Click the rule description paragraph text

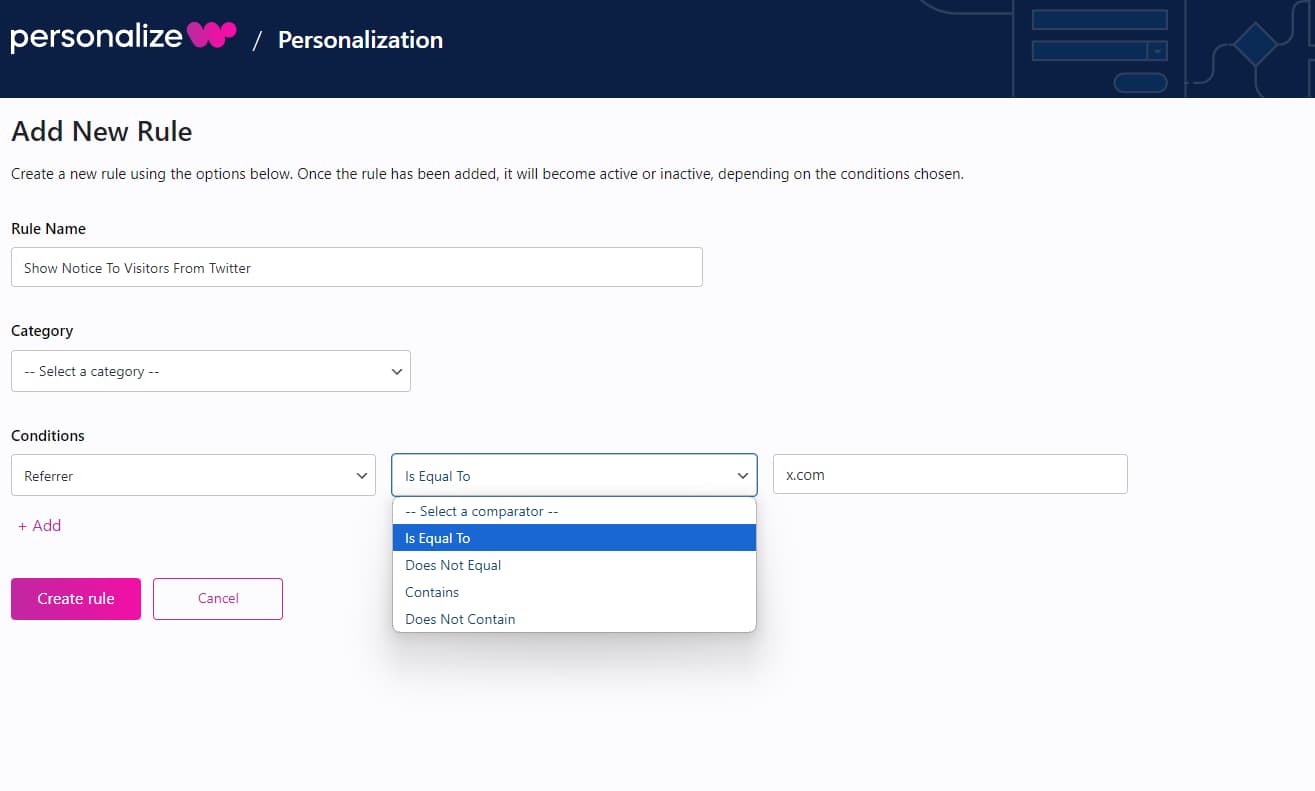(487, 174)
